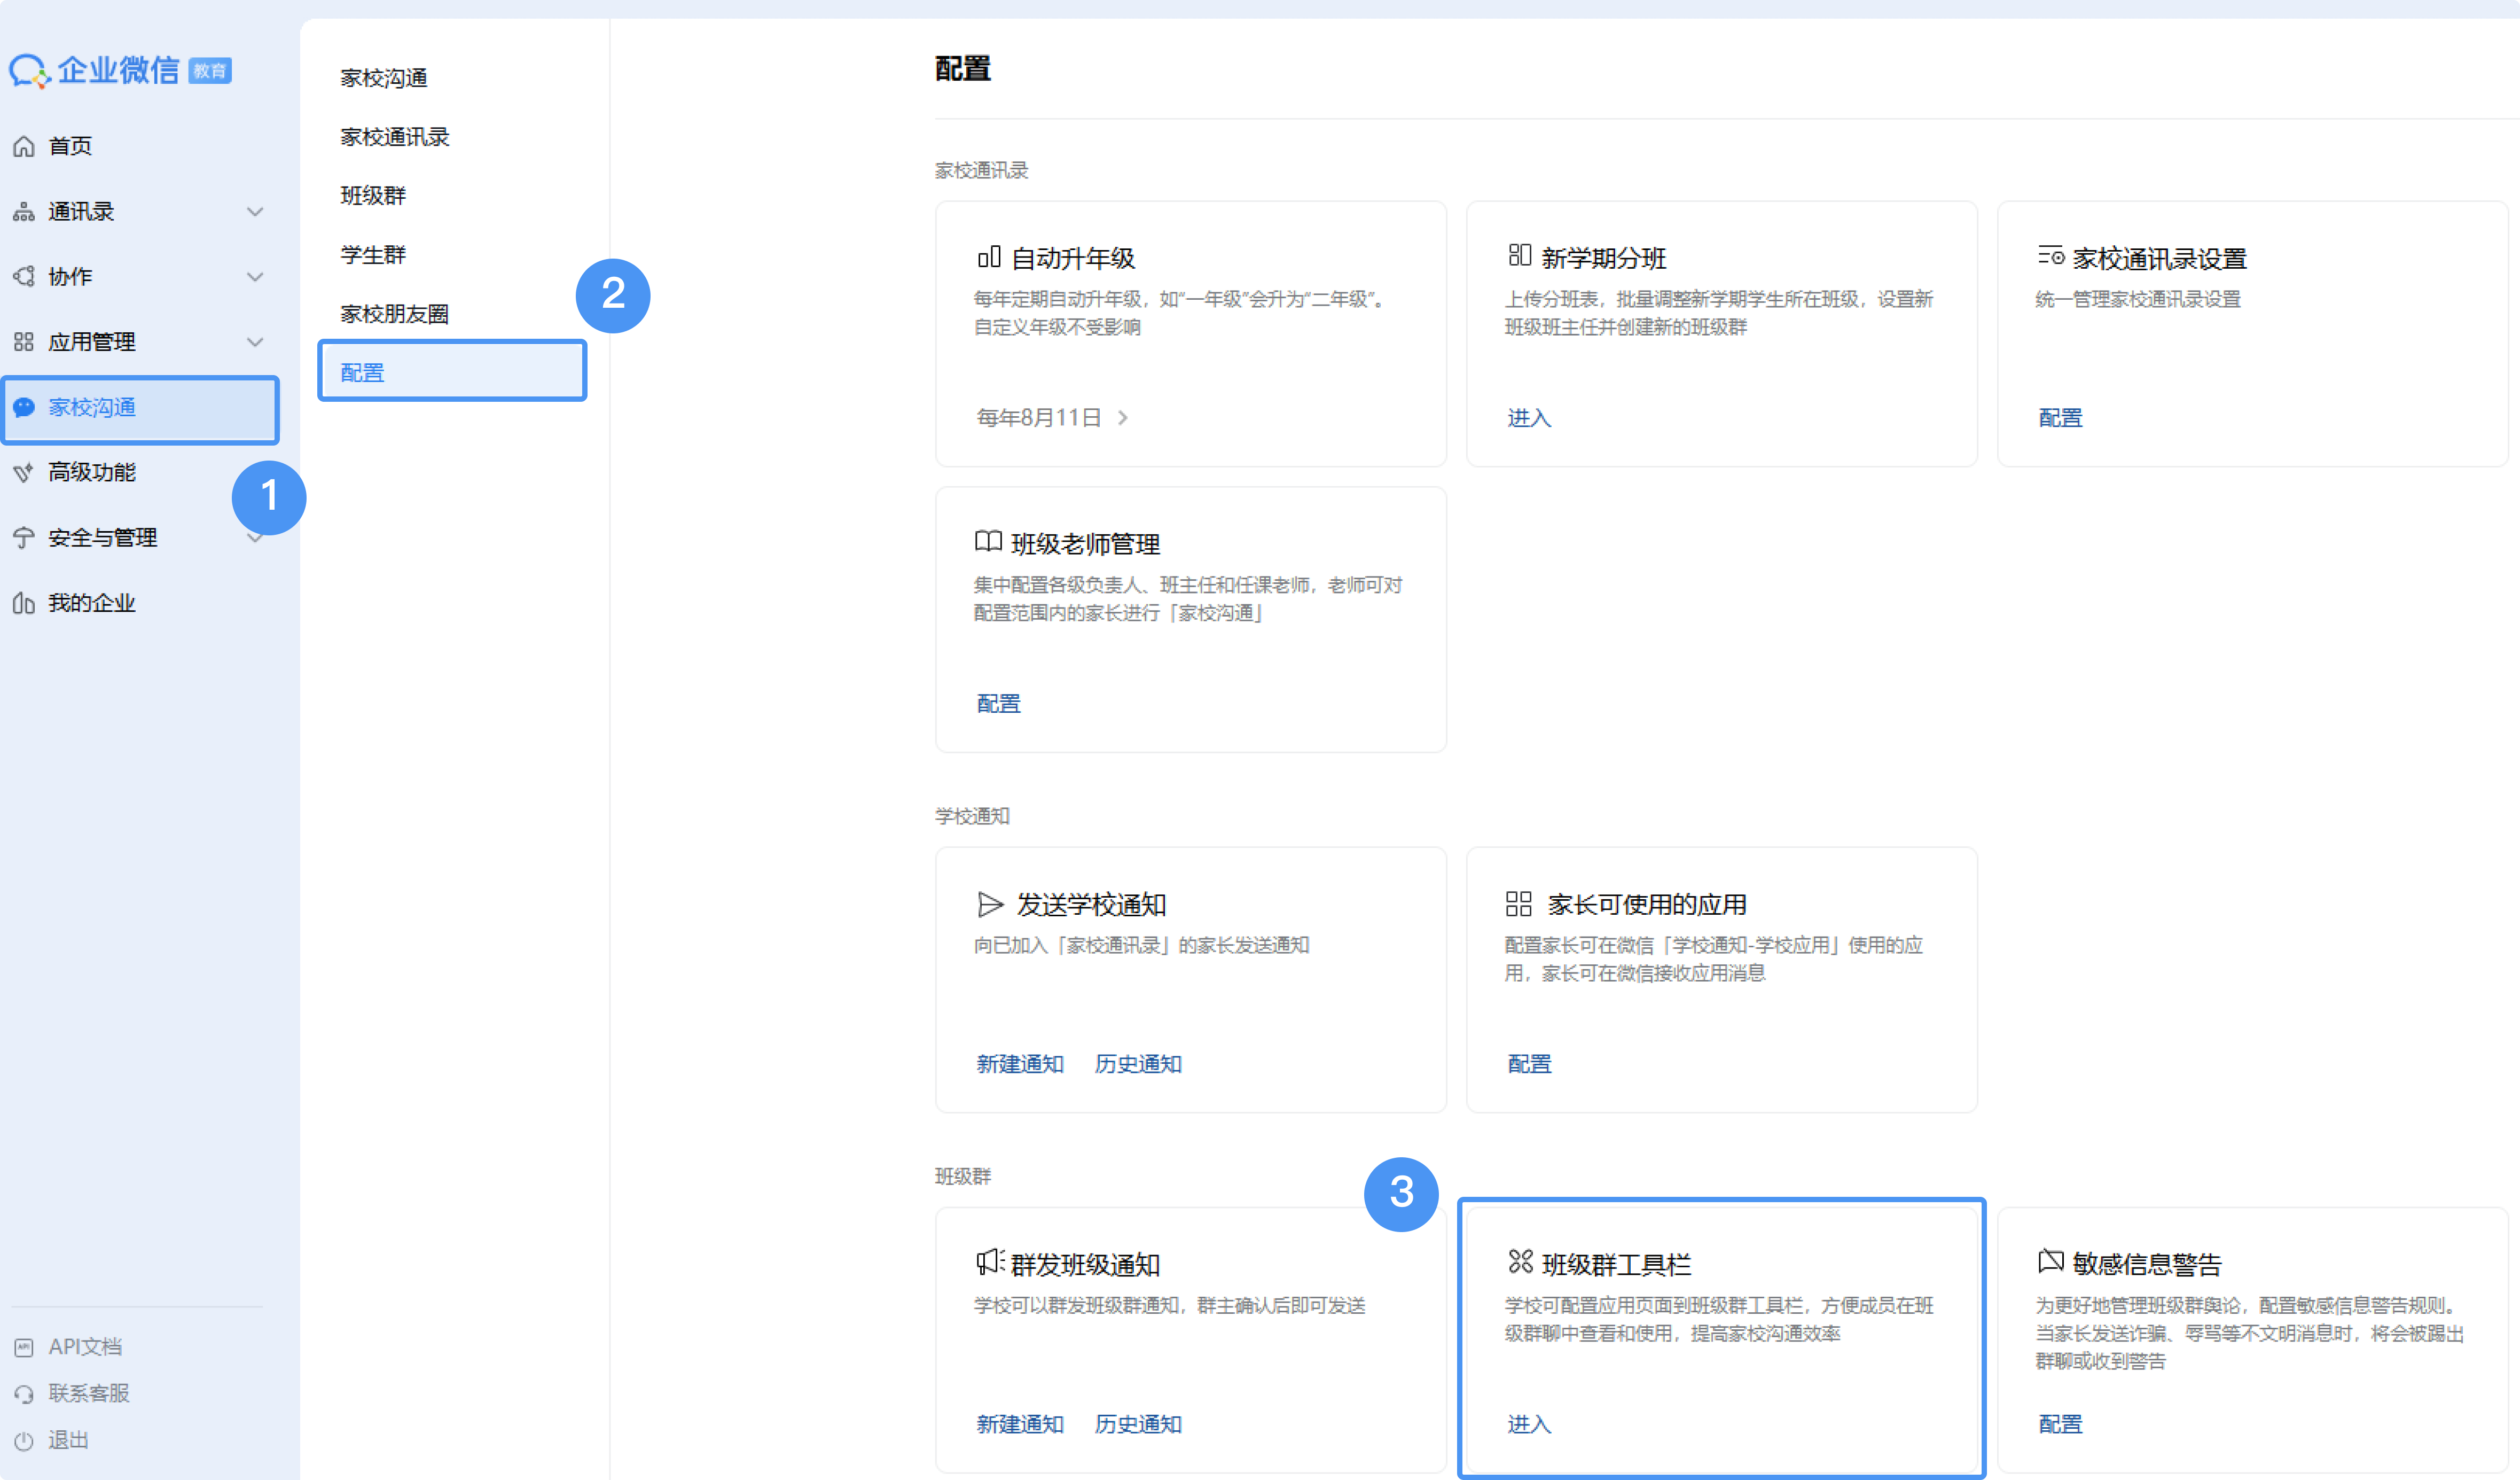Expand the 应用管理 sidebar chevron
The width and height of the screenshot is (2520, 1480).
(x=256, y=342)
